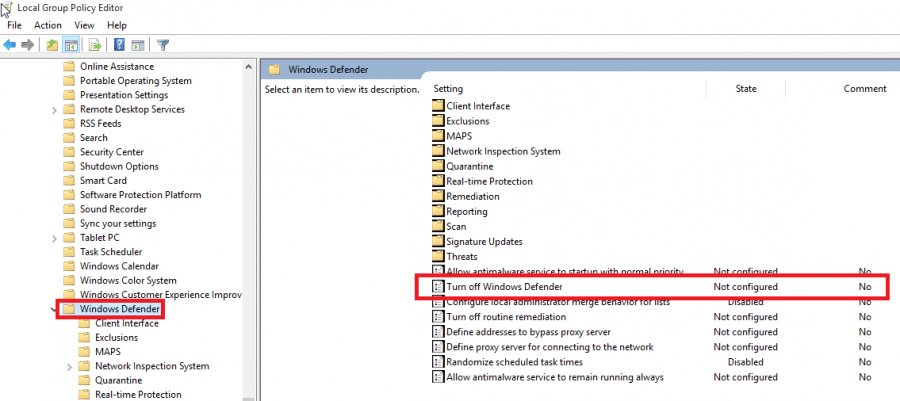Click the Forward arrow toolbar icon
The width and height of the screenshot is (900, 401).
[27, 45]
